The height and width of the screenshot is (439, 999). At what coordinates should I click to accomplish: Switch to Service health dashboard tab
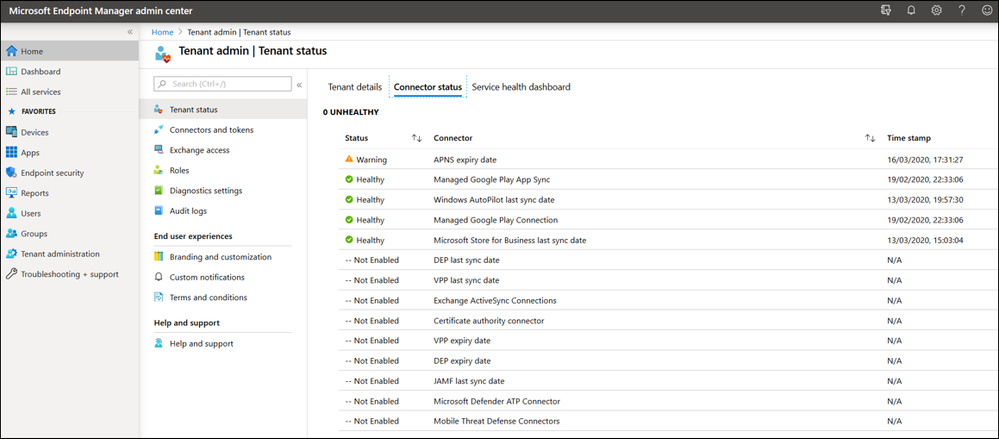pyautogui.click(x=521, y=87)
